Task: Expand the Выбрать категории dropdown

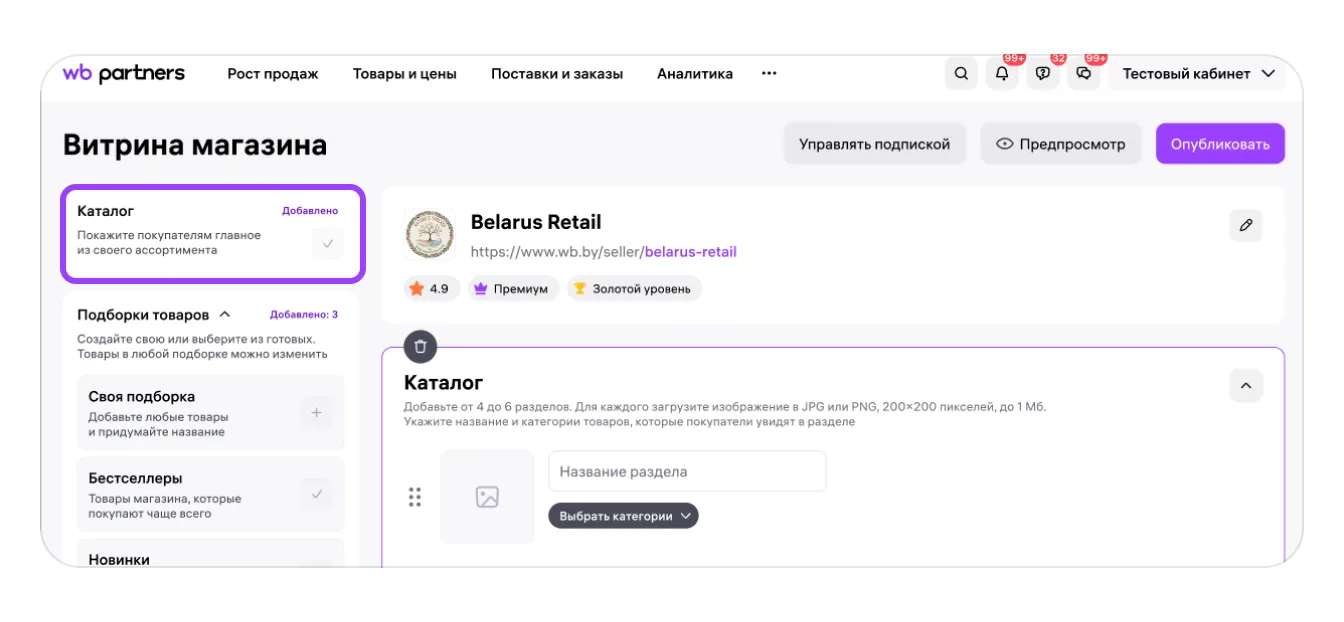Action: coord(623,516)
